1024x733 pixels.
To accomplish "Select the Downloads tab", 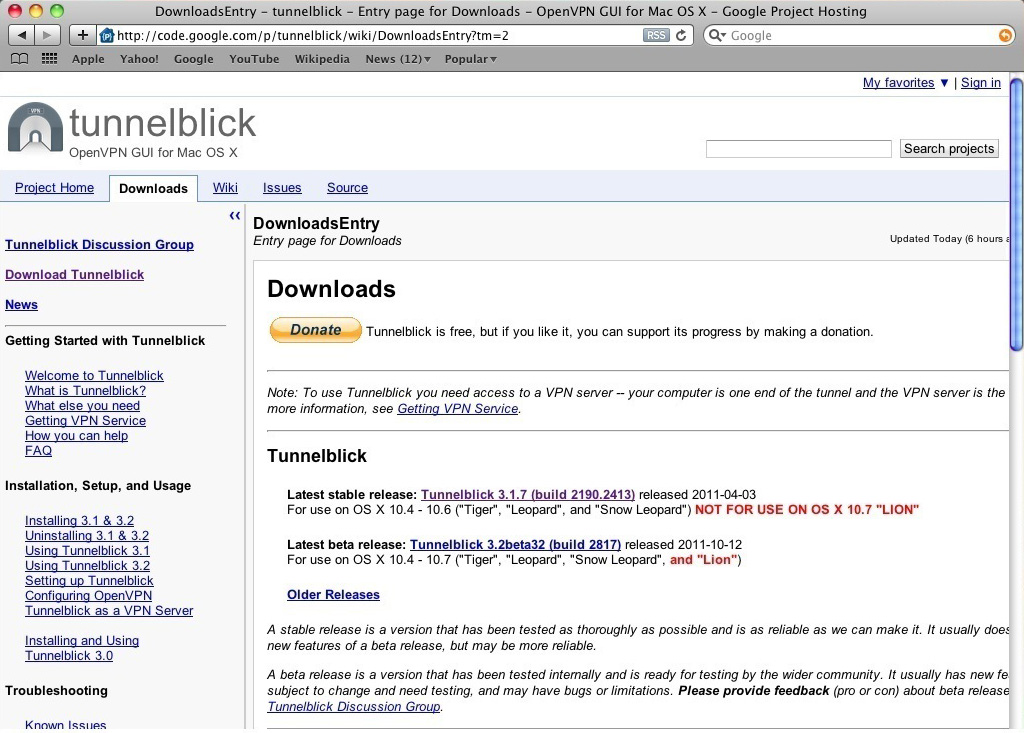I will pyautogui.click(x=153, y=188).
